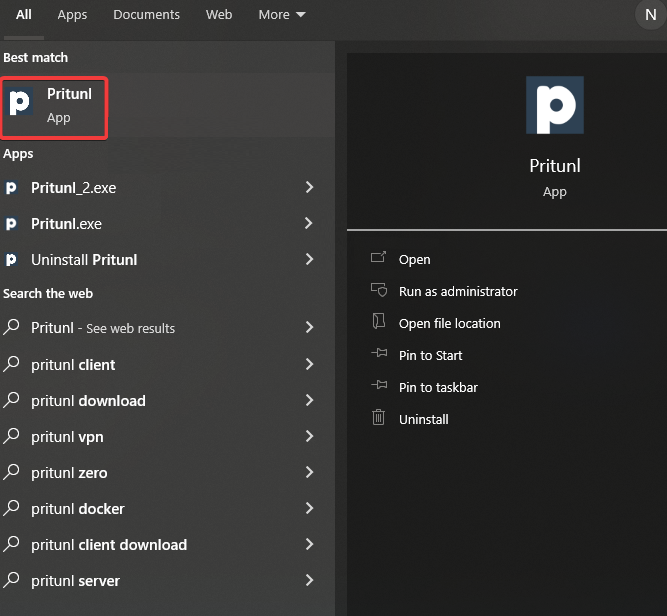
Task: Choose Open file location
Action: pyautogui.click(x=450, y=323)
